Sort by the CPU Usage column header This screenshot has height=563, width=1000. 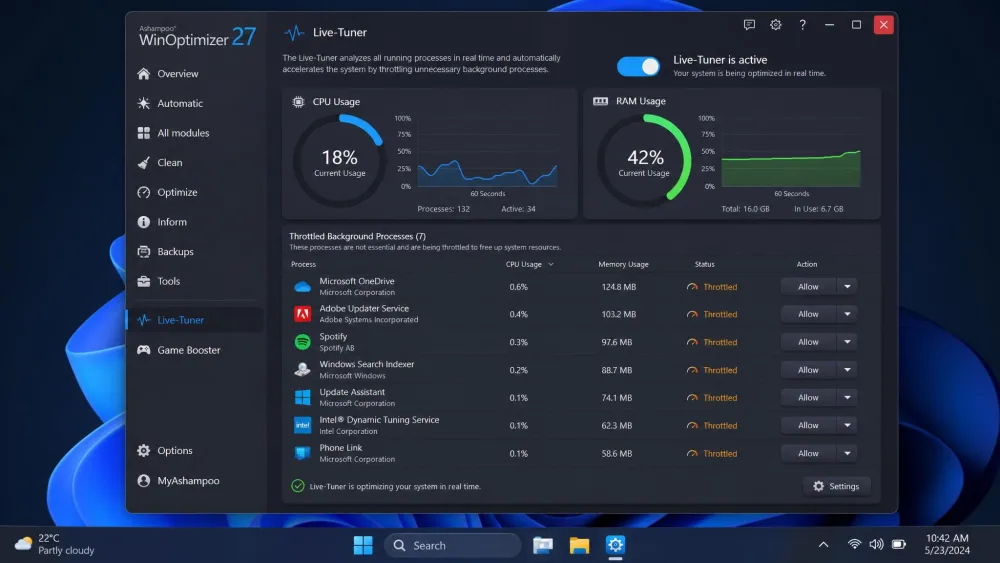click(x=529, y=264)
